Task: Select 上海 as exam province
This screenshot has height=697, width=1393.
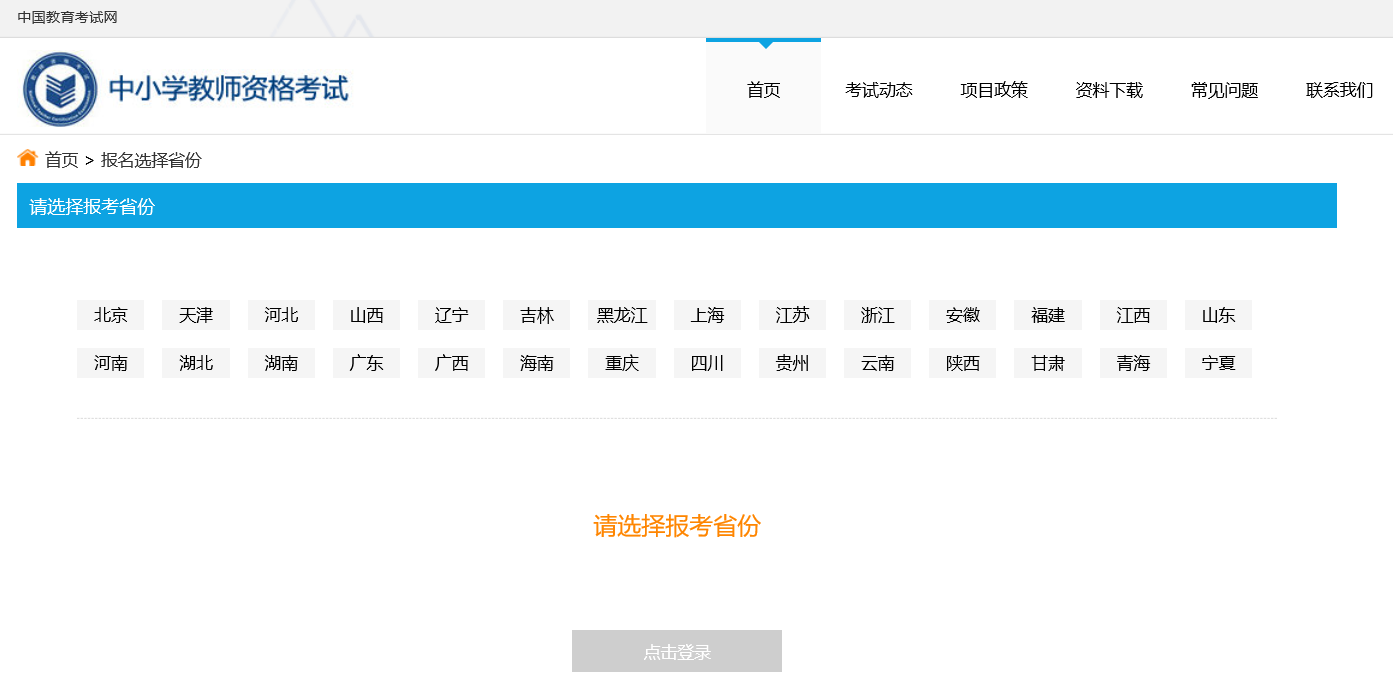Action: (x=707, y=315)
